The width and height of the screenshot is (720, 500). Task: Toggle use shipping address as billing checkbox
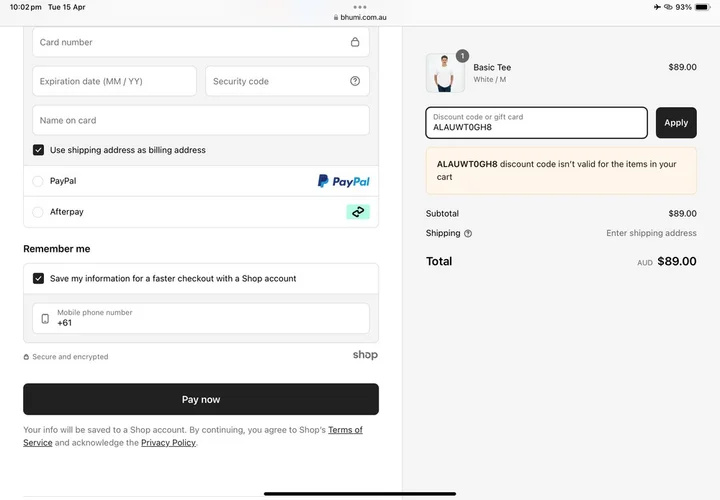(39, 150)
